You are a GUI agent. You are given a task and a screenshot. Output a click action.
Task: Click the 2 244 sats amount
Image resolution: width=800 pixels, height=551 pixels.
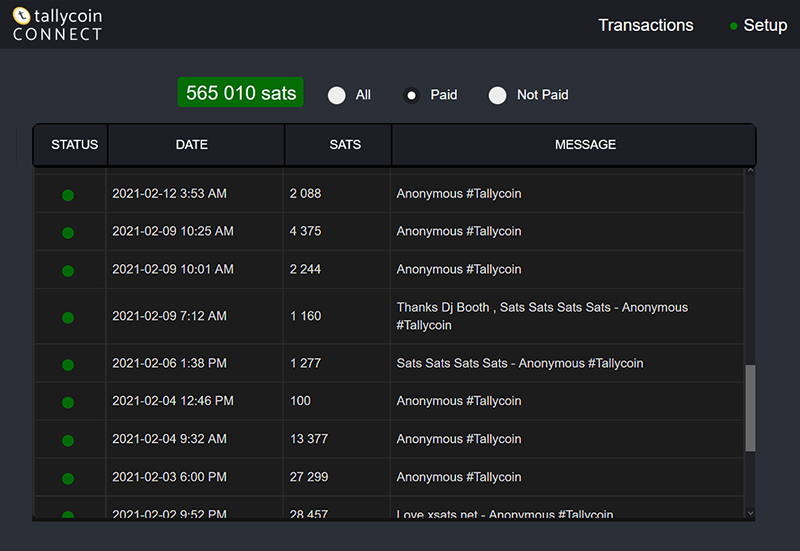pos(305,269)
